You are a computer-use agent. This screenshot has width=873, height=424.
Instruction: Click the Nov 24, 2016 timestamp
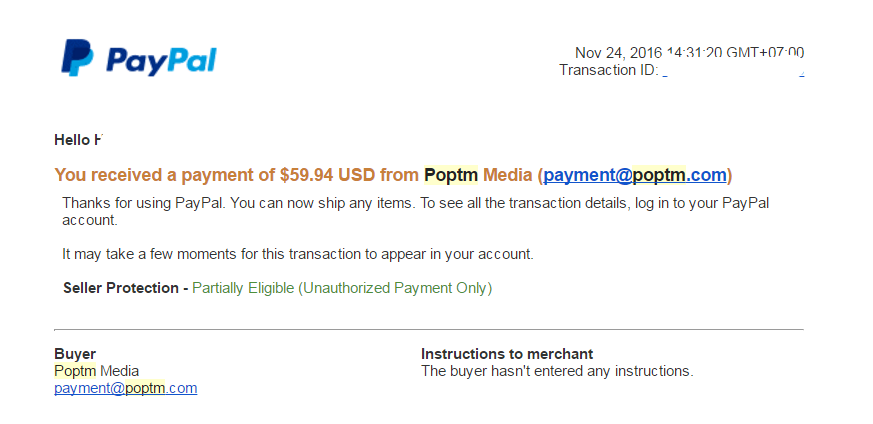[689, 52]
